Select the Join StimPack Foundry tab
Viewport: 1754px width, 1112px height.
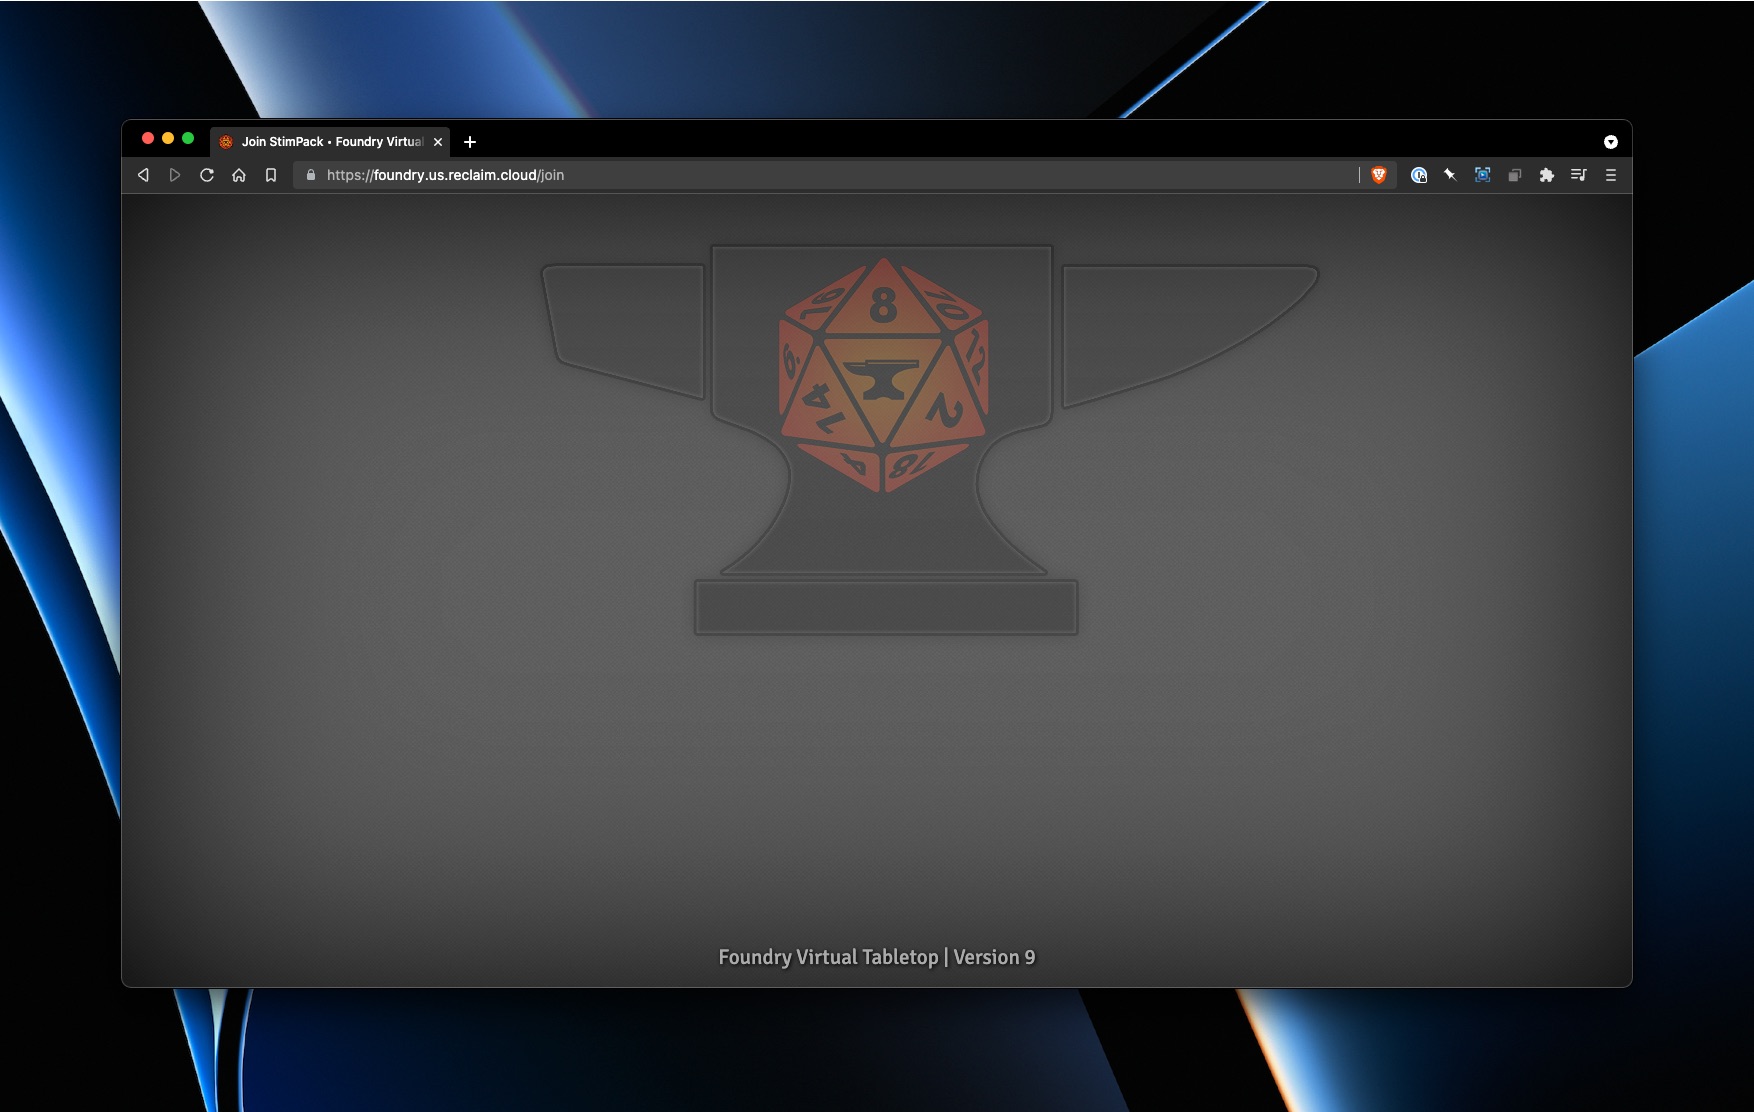(x=330, y=142)
